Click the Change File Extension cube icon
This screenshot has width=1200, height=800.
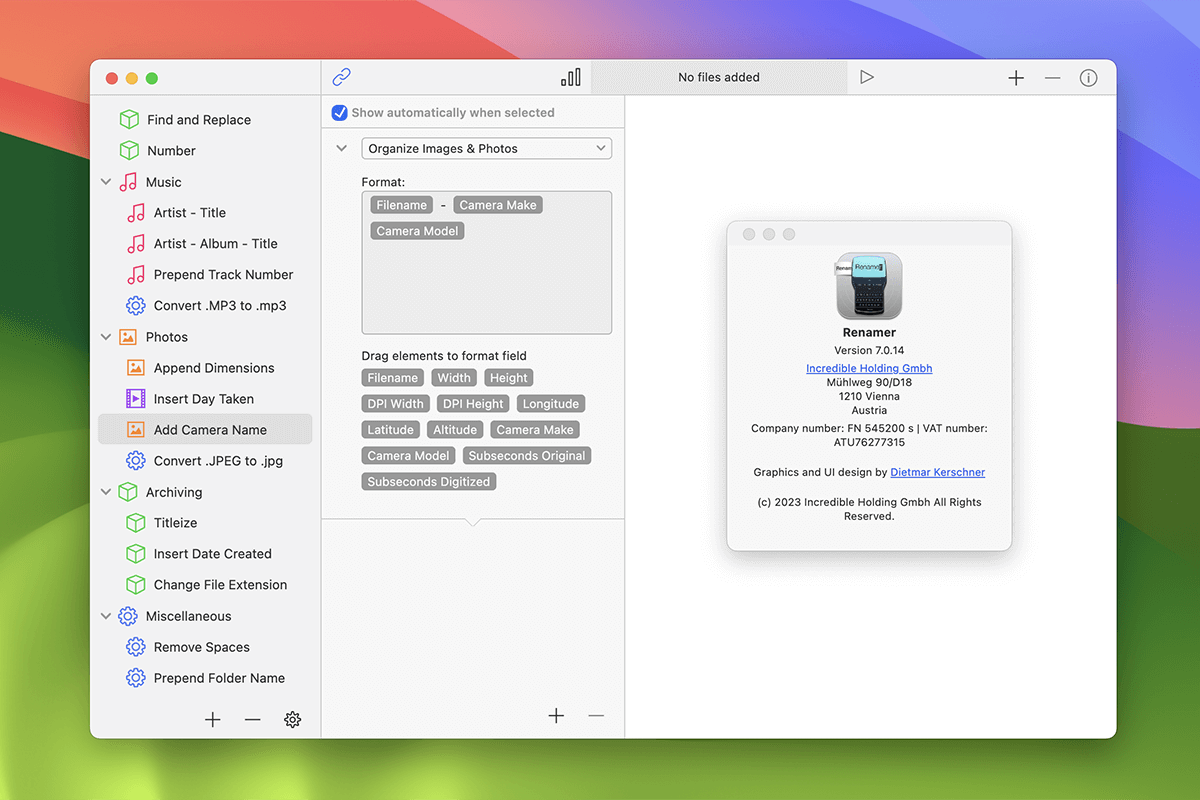coord(136,585)
